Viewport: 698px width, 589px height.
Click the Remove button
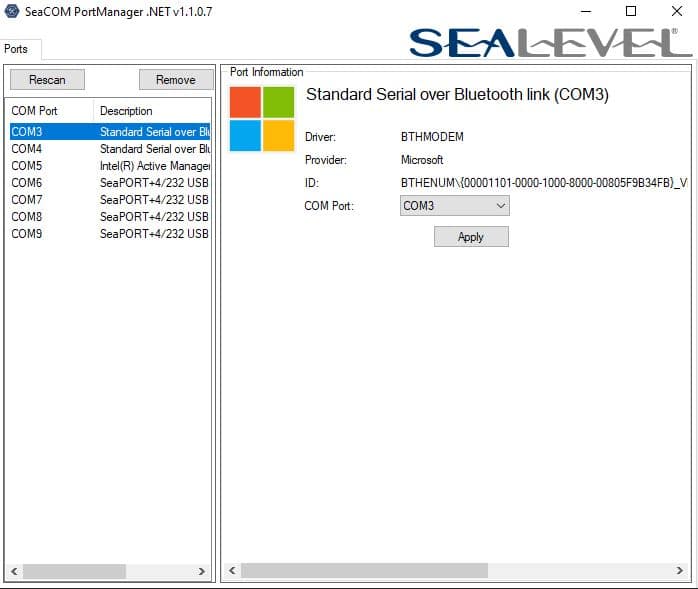point(176,80)
